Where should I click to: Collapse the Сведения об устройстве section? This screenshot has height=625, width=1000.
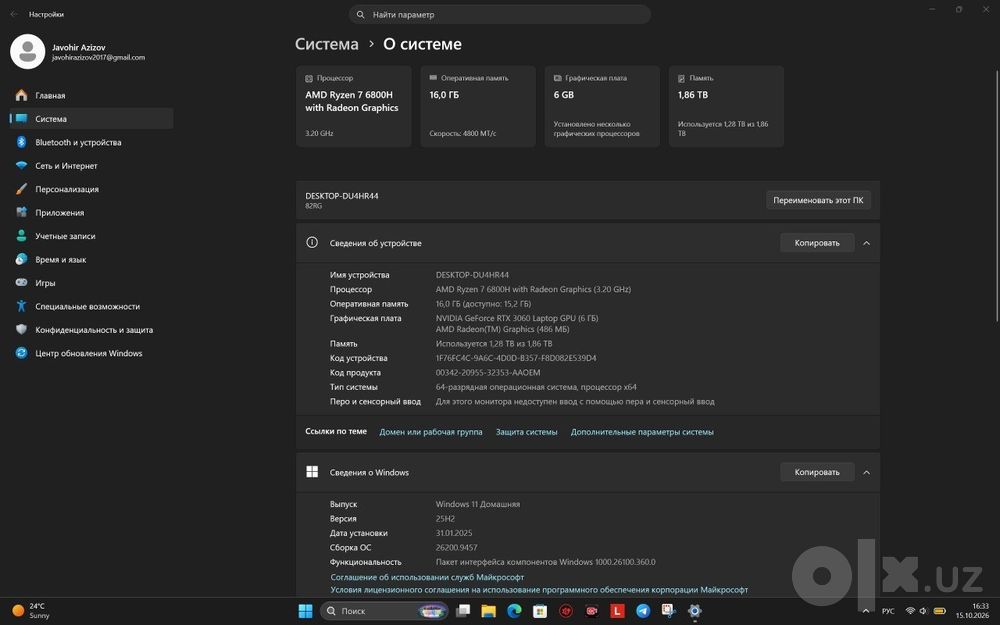pos(866,243)
